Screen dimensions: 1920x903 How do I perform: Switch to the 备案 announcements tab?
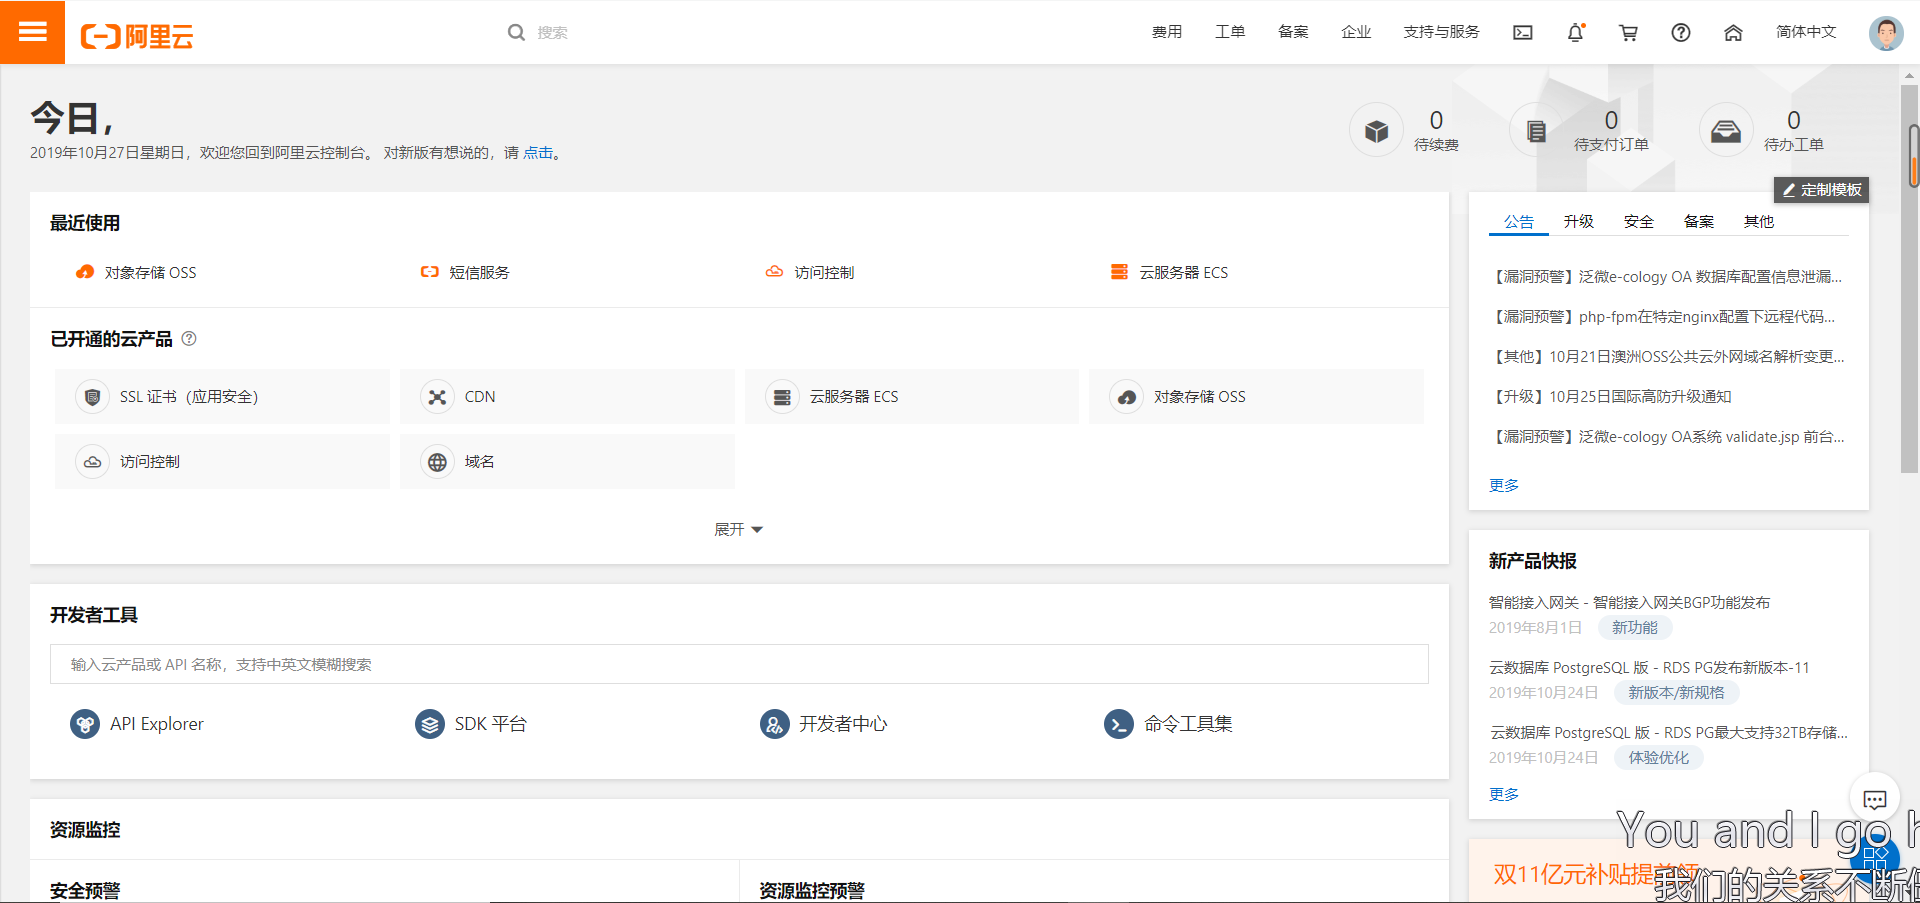tap(1699, 222)
